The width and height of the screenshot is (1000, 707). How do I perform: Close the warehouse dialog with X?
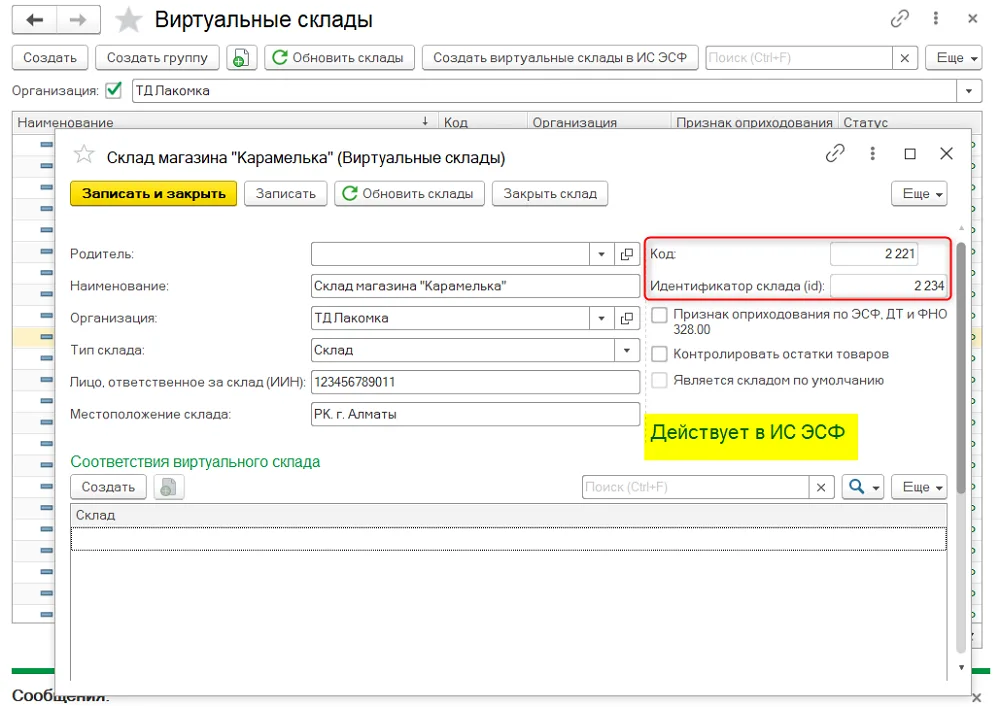[946, 154]
